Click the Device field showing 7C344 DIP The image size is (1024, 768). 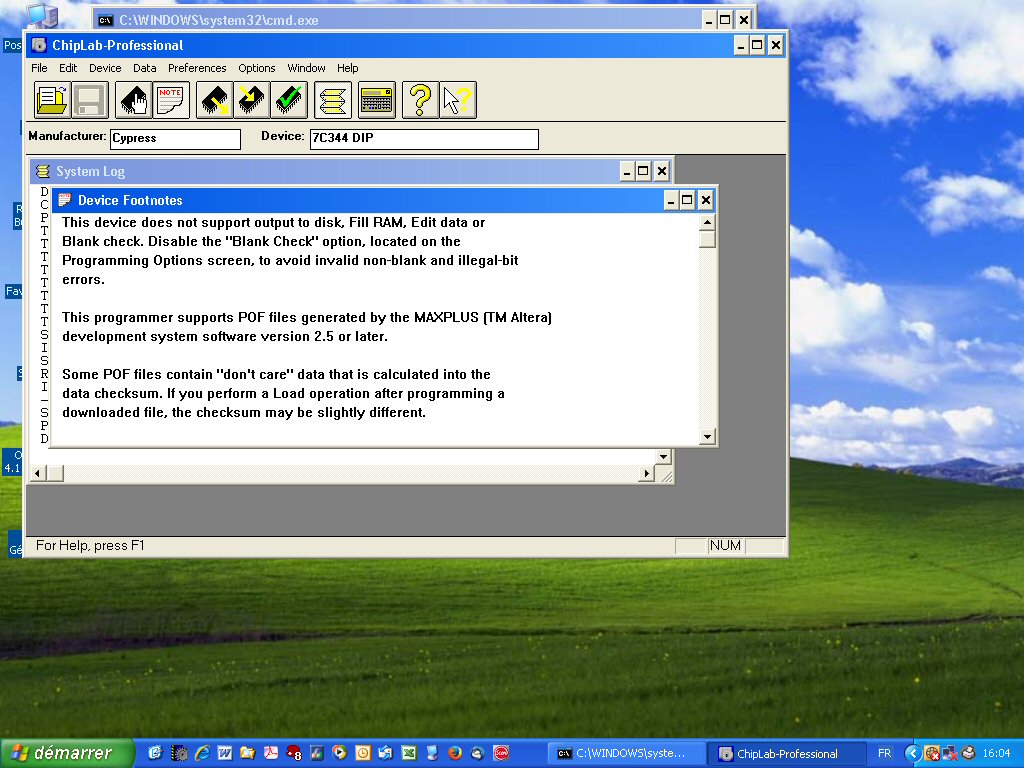pos(424,138)
